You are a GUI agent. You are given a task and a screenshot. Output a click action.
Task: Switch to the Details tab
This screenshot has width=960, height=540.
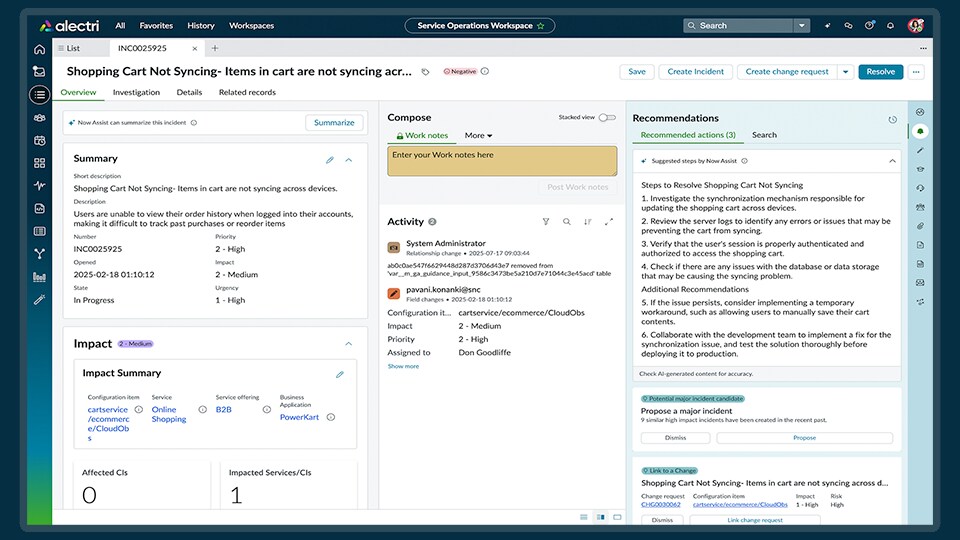189,92
